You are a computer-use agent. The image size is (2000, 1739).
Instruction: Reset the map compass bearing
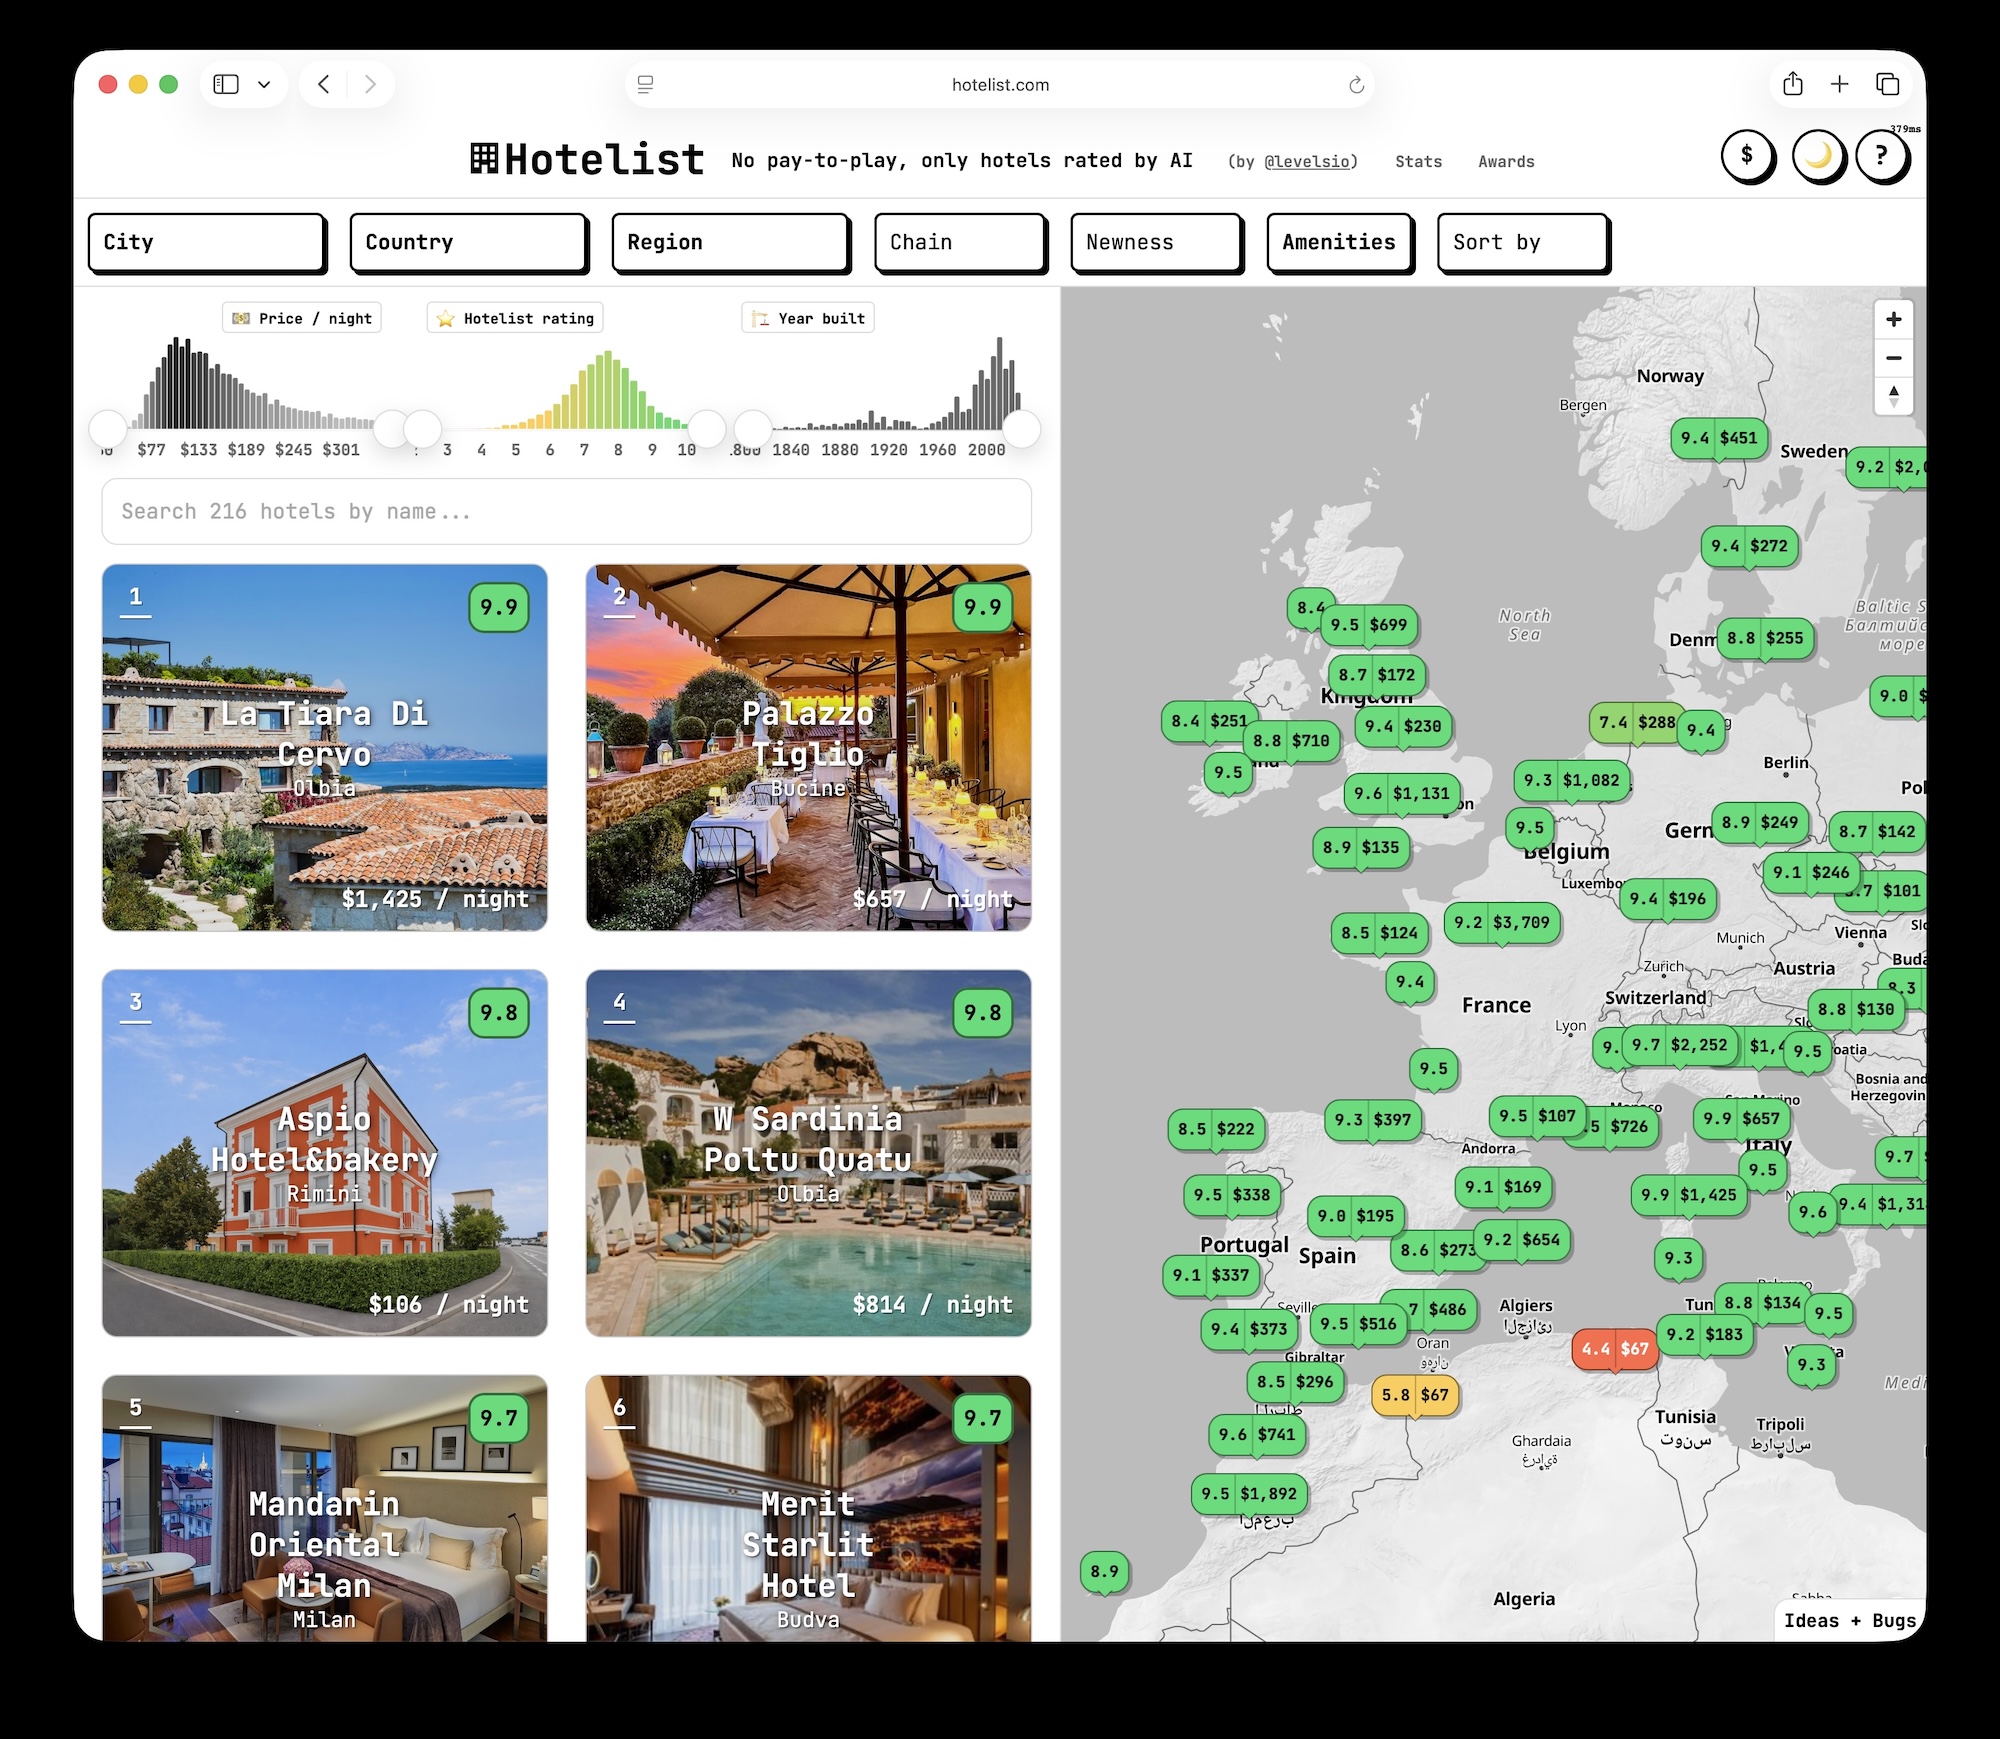coord(1893,396)
